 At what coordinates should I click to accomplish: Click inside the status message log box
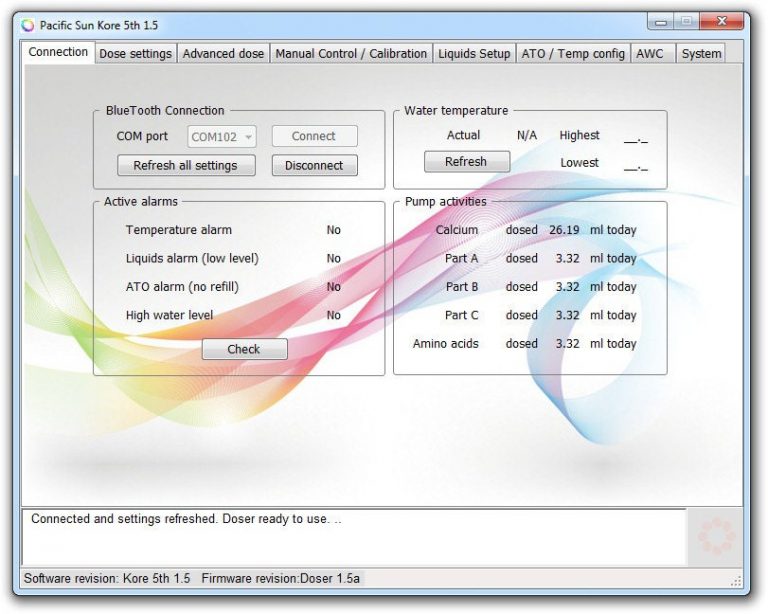click(x=350, y=538)
